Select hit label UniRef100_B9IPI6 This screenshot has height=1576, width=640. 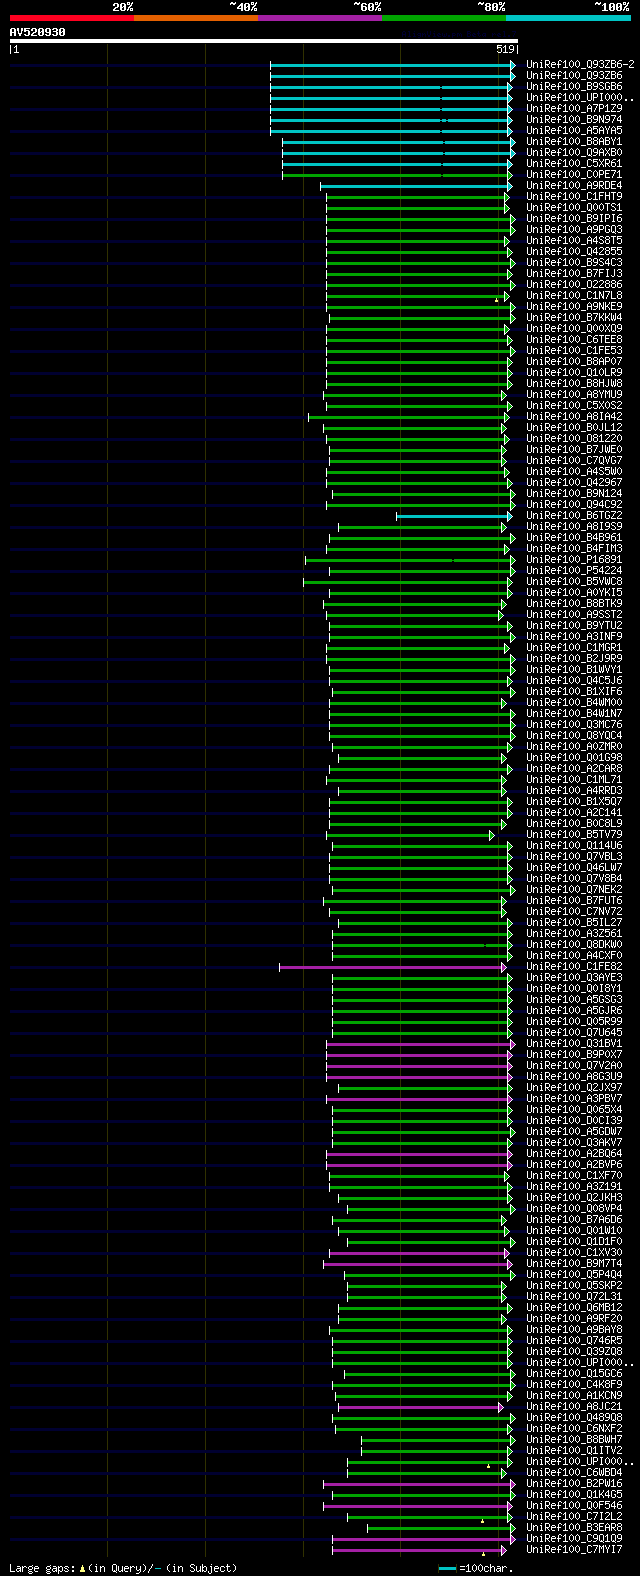(x=574, y=218)
